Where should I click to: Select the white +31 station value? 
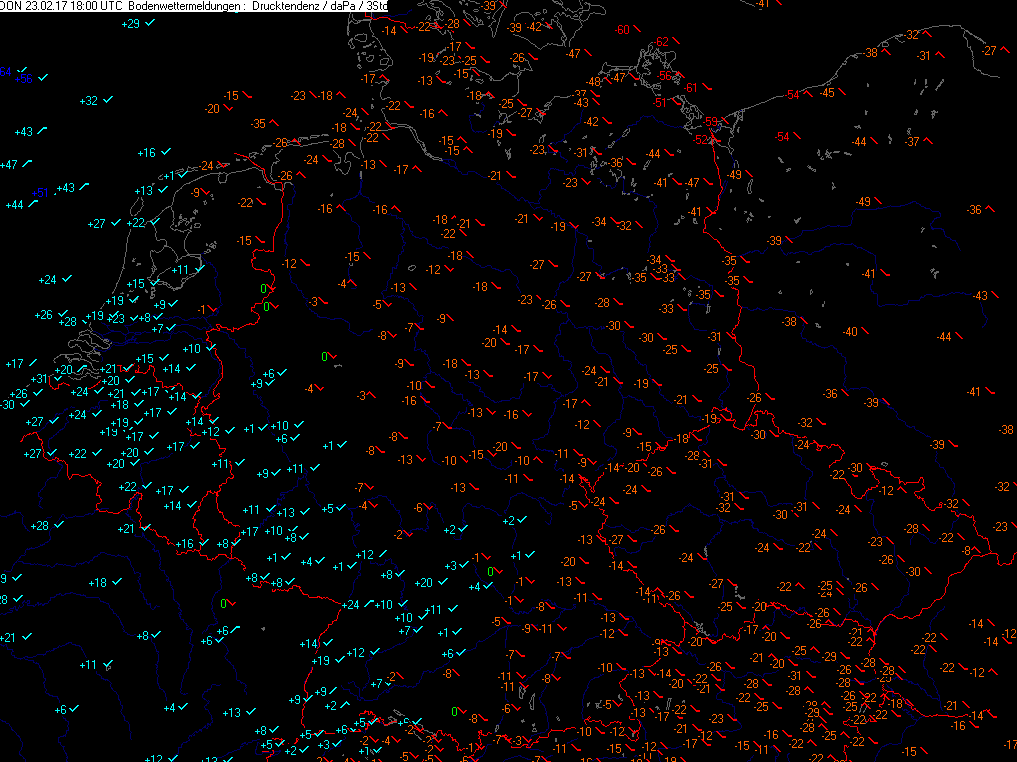(40, 378)
